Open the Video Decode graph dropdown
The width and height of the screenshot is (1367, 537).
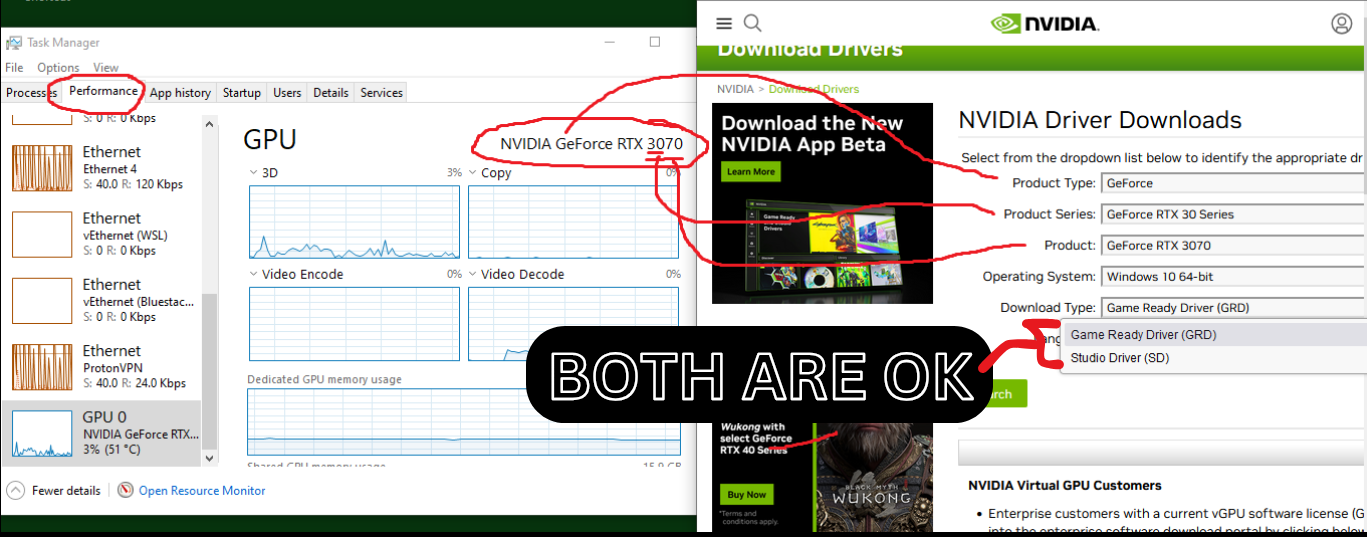click(515, 274)
